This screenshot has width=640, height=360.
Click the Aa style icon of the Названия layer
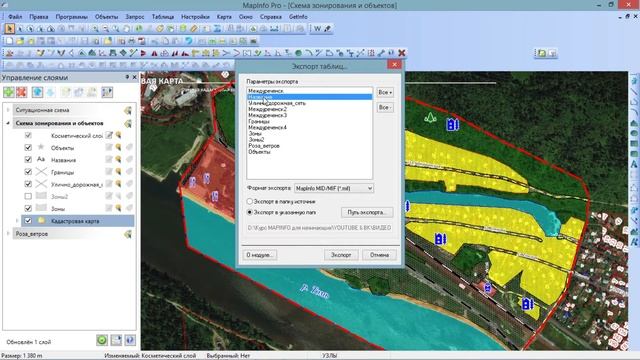[41, 160]
